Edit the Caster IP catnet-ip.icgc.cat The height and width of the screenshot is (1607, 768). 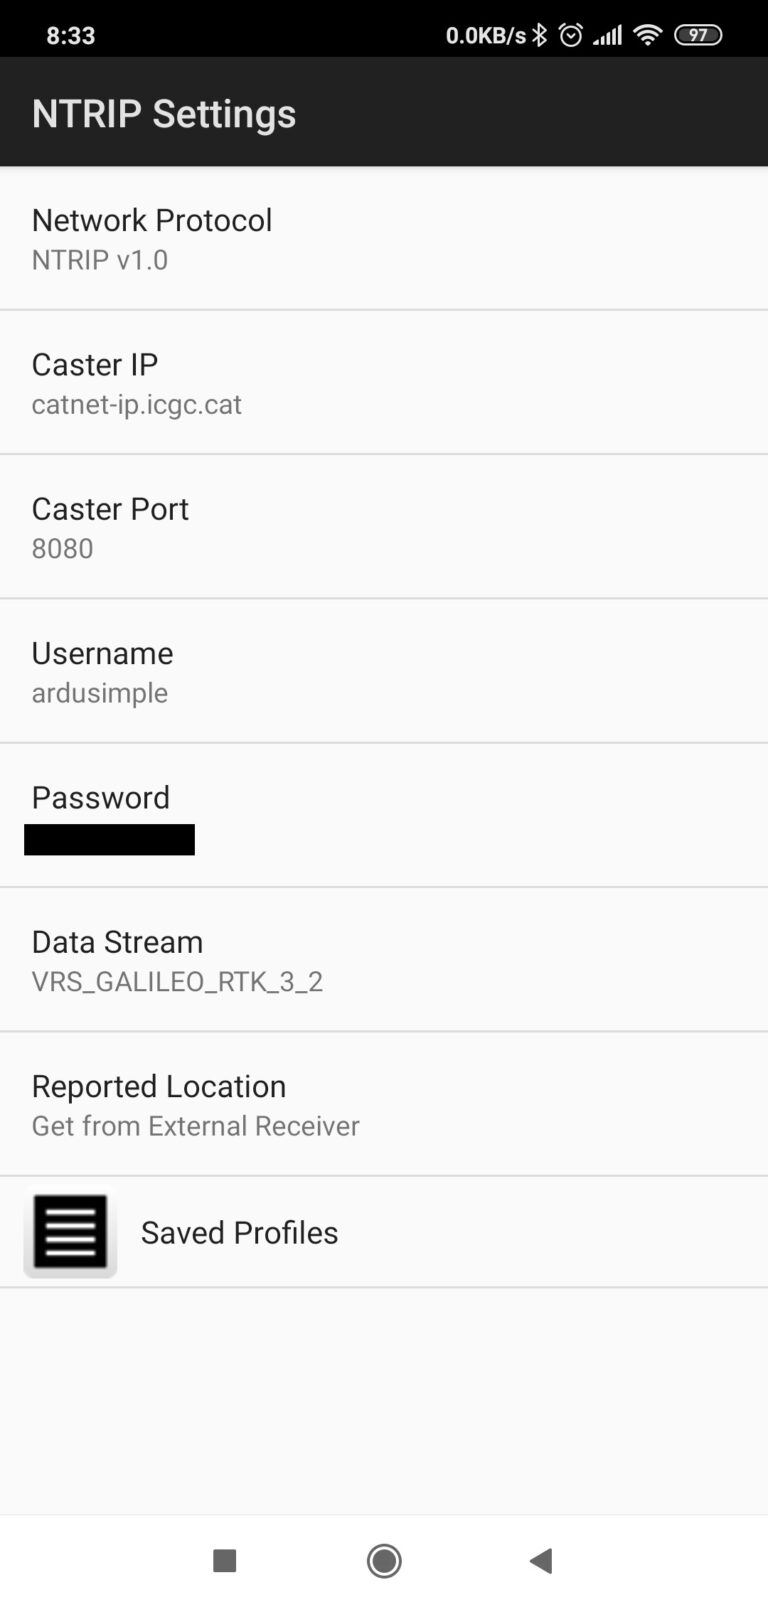tap(384, 381)
